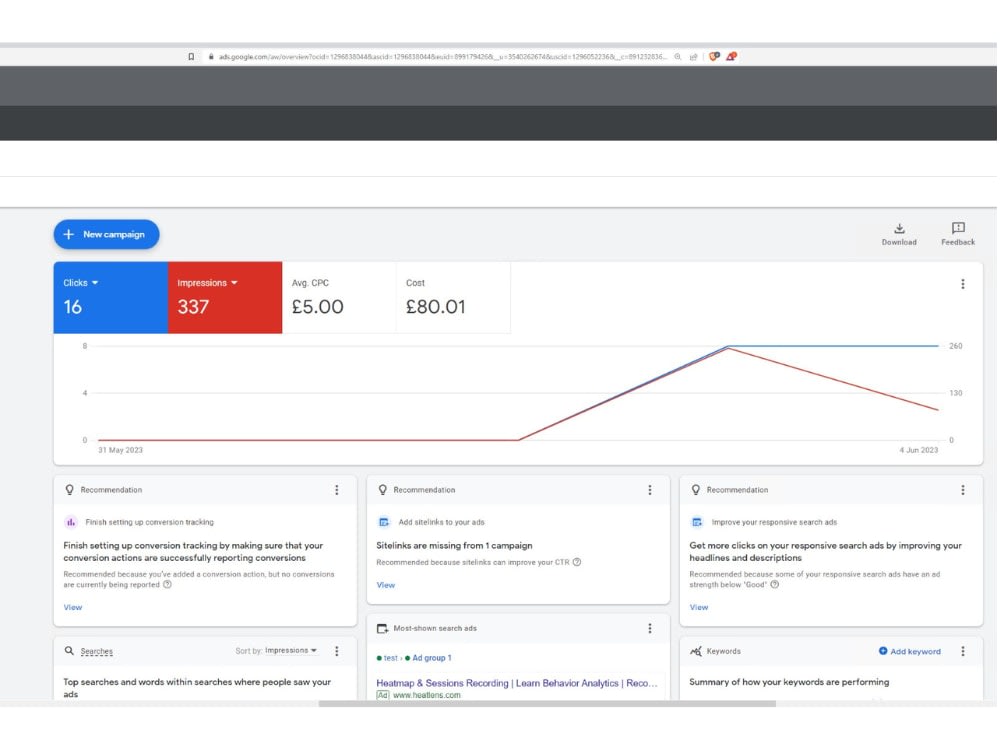Screen dimensions: 1000x750
Task: Select the Cost metric card
Action: pyautogui.click(x=453, y=297)
